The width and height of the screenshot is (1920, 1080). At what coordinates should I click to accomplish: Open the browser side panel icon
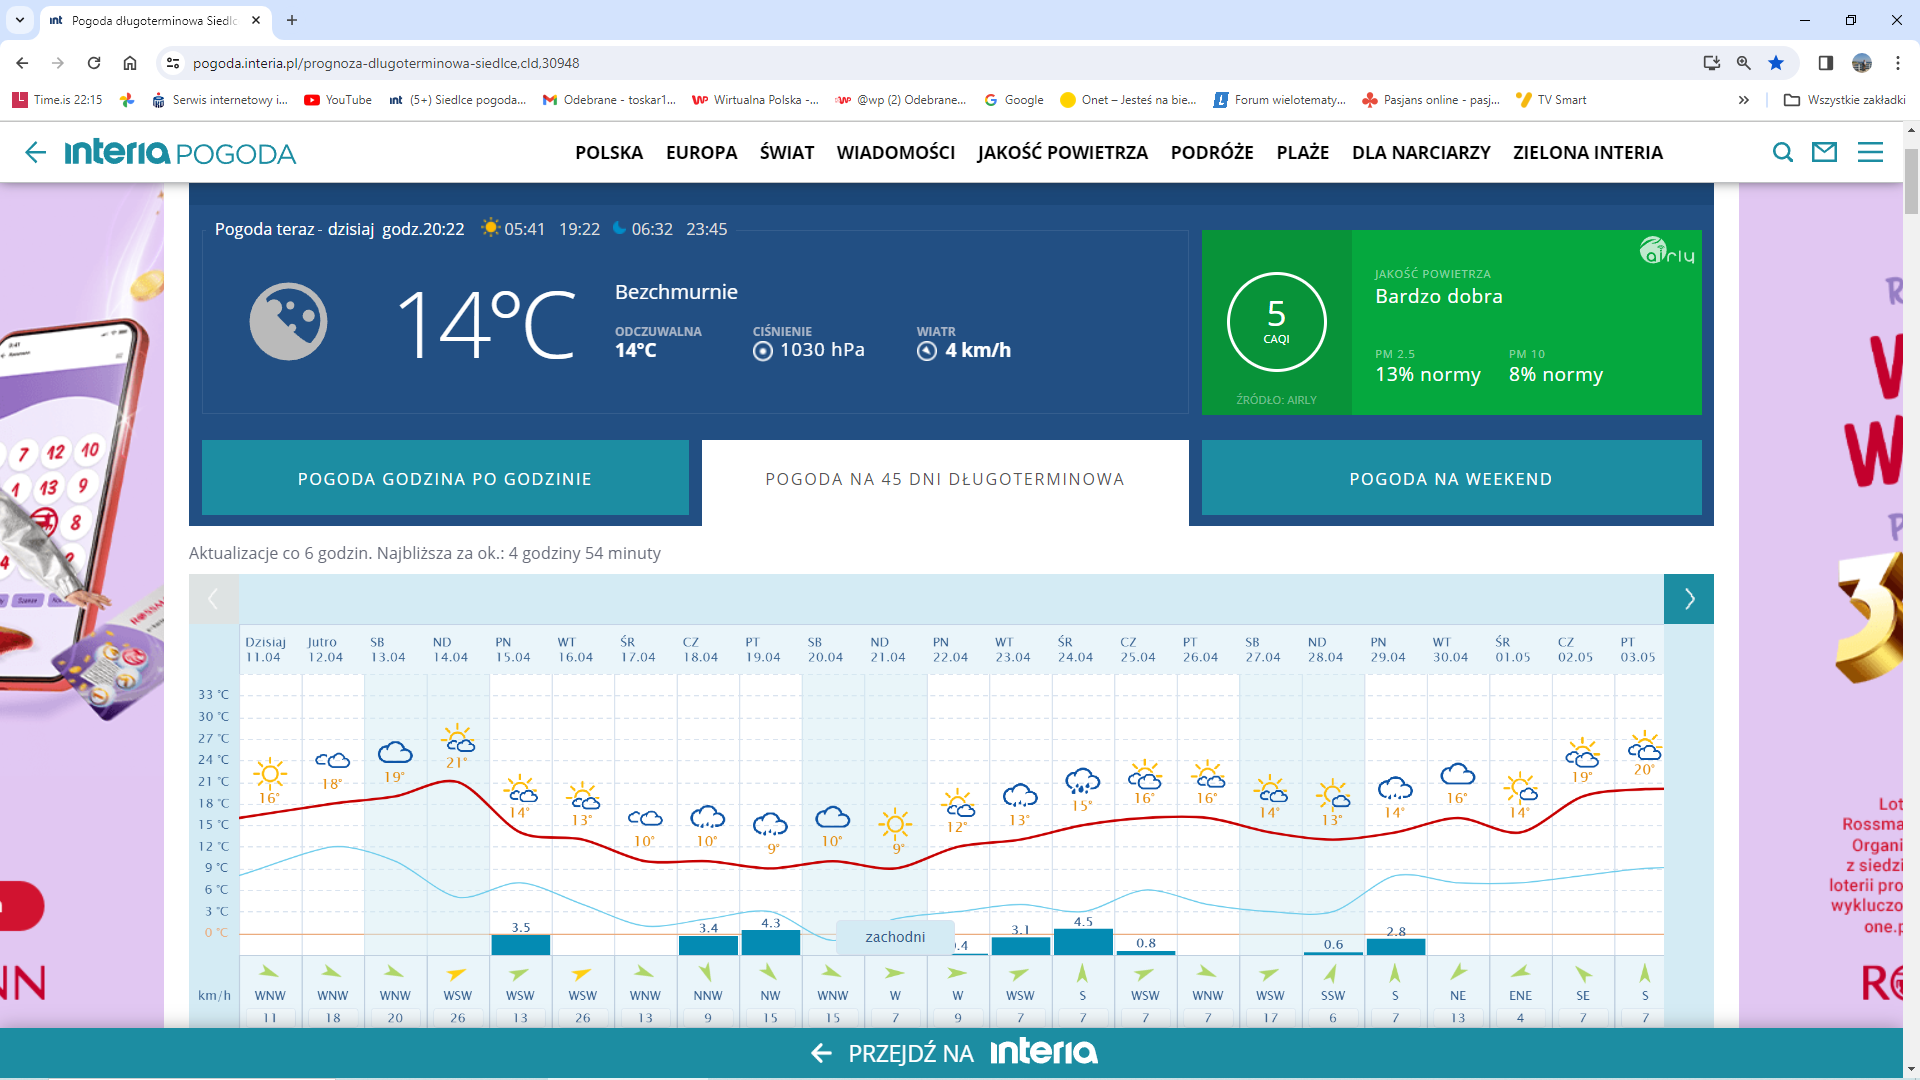(1825, 63)
